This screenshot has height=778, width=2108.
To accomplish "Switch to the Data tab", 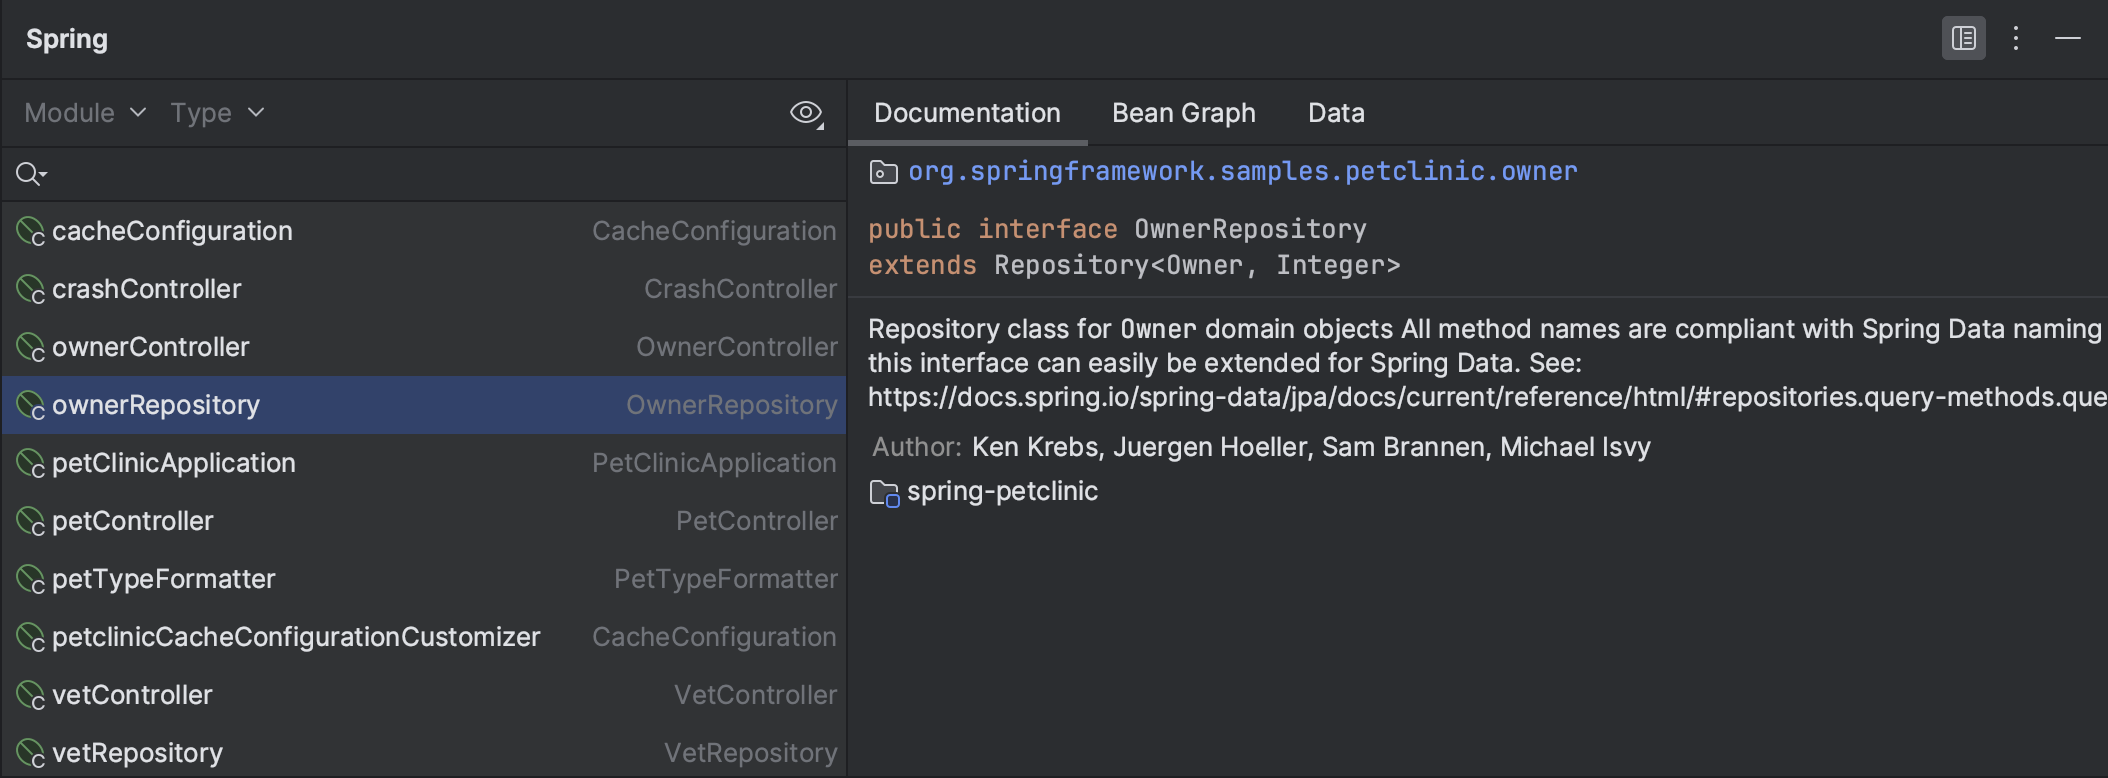I will click(1336, 113).
